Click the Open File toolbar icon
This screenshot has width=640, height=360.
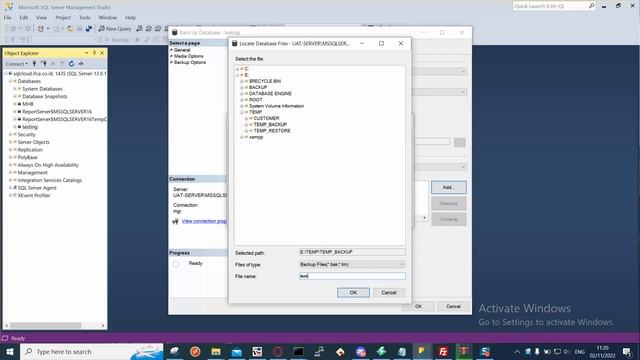tap(70, 29)
